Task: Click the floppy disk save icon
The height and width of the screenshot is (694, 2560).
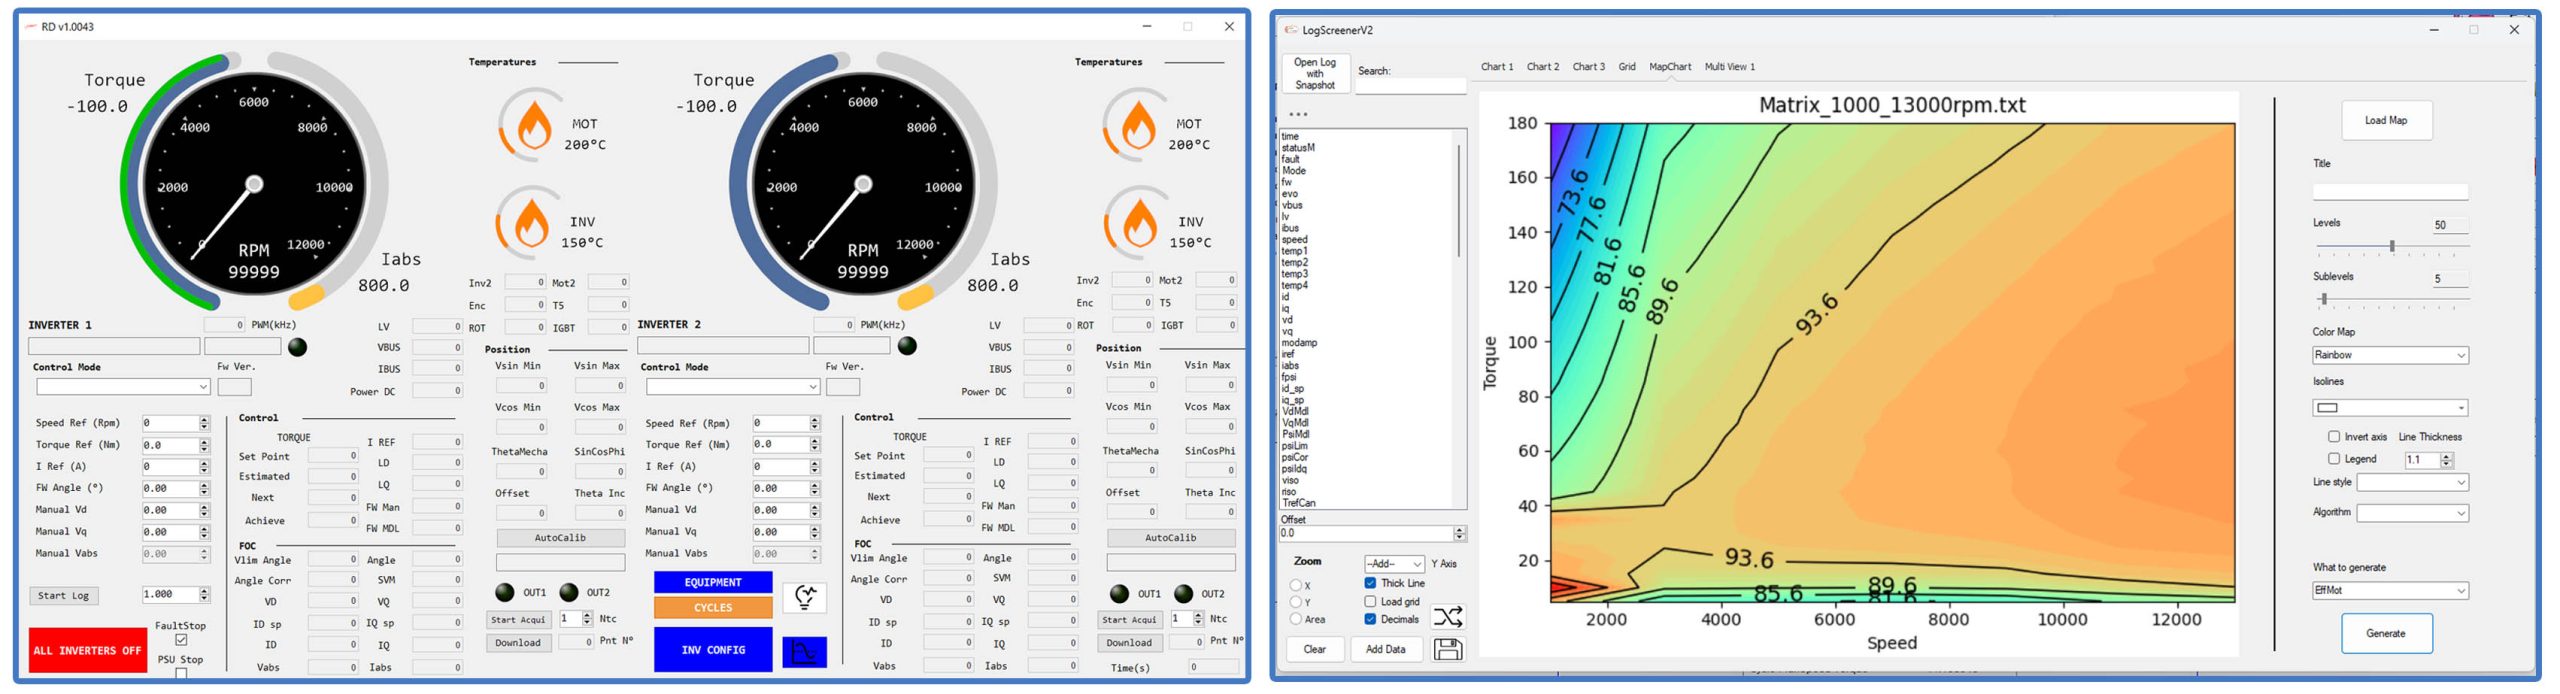Action: 1447,650
